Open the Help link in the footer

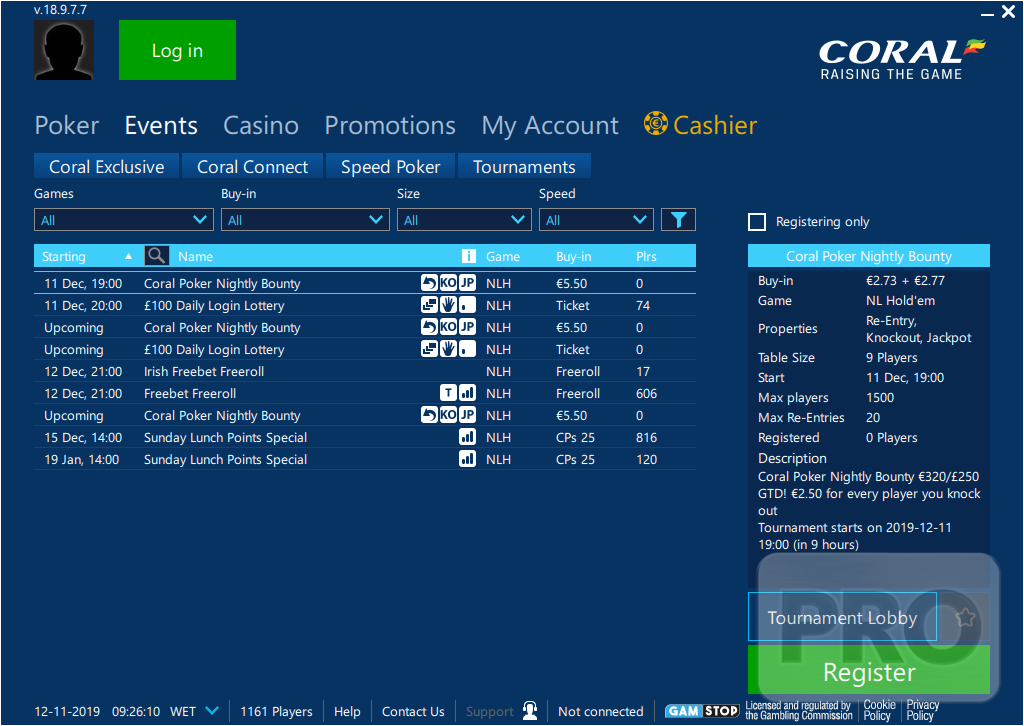tap(347, 711)
